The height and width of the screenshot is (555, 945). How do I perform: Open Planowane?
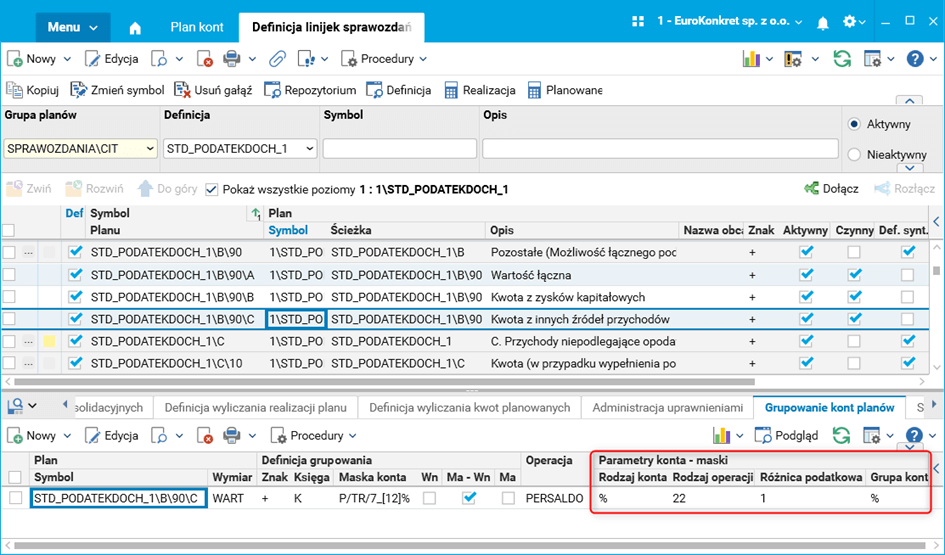565,90
